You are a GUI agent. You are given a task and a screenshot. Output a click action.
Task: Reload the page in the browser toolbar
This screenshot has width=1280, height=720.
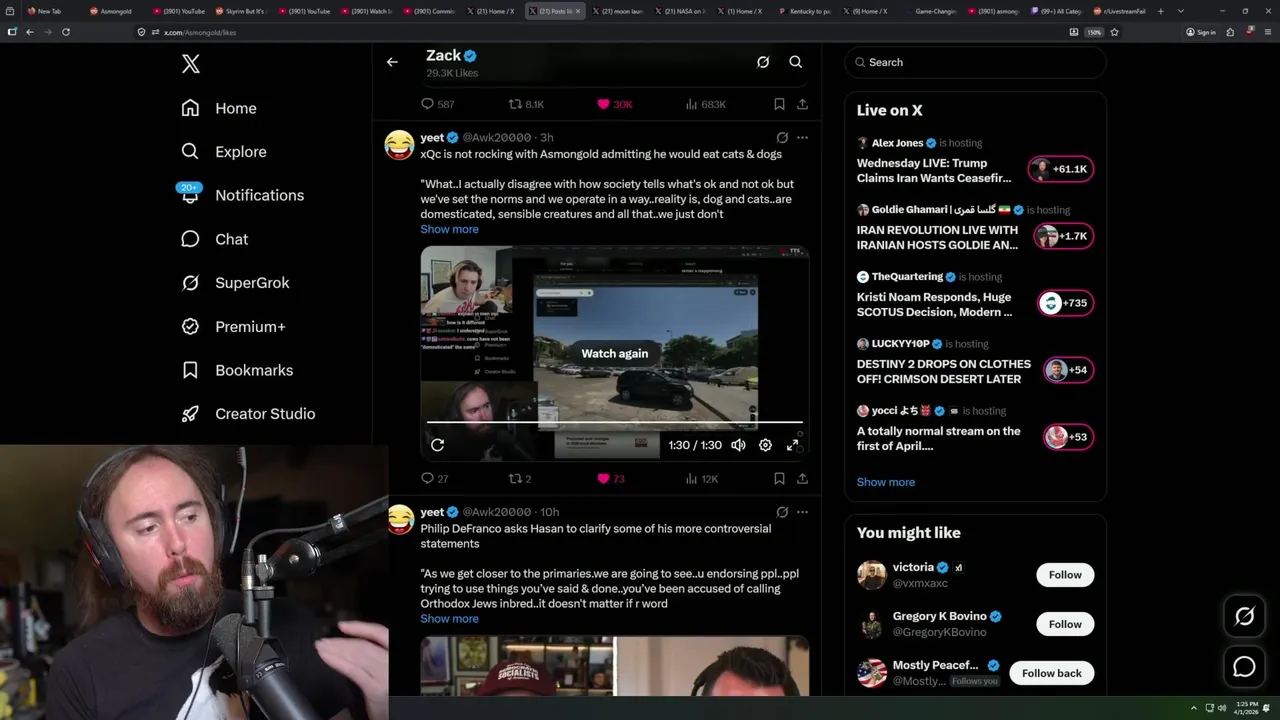coord(66,32)
